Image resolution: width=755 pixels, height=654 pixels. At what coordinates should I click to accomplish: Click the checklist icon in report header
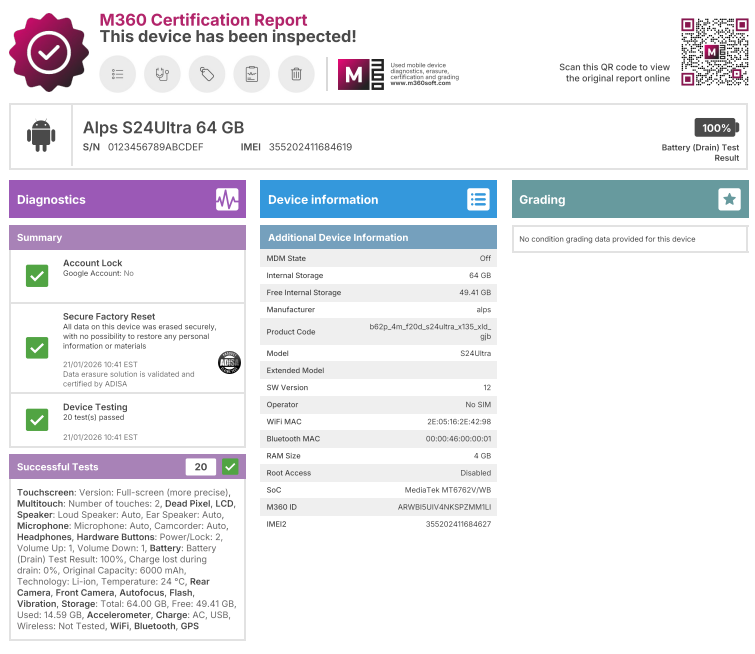pyautogui.click(x=118, y=74)
